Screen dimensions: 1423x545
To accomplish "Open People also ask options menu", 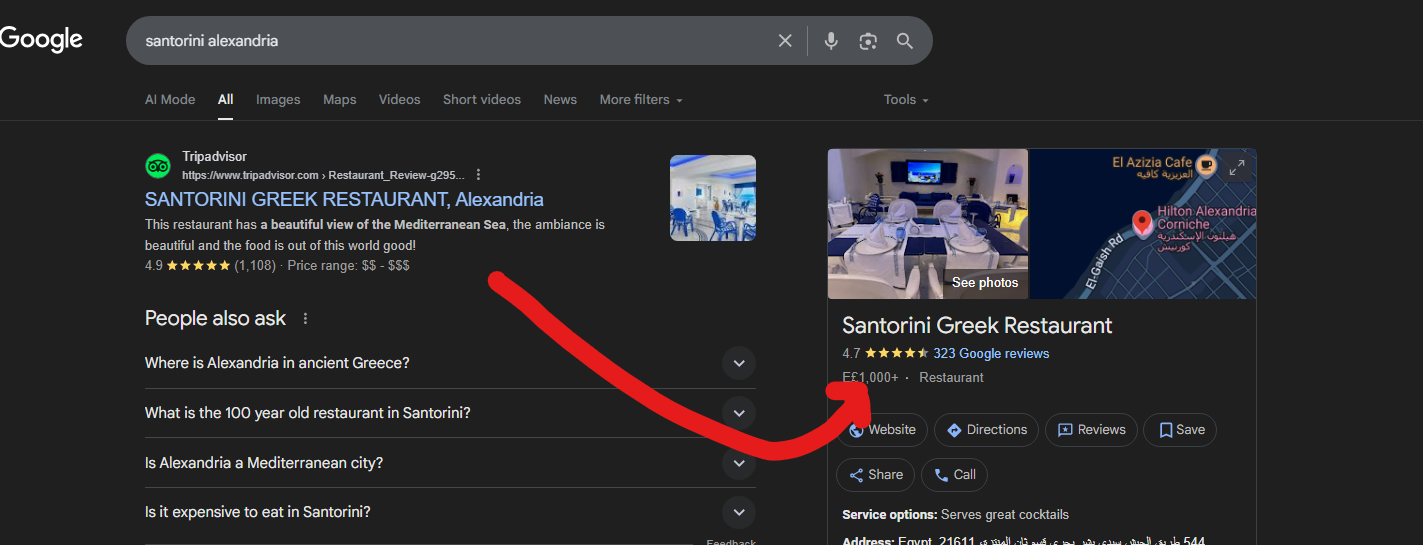I will click(x=306, y=319).
